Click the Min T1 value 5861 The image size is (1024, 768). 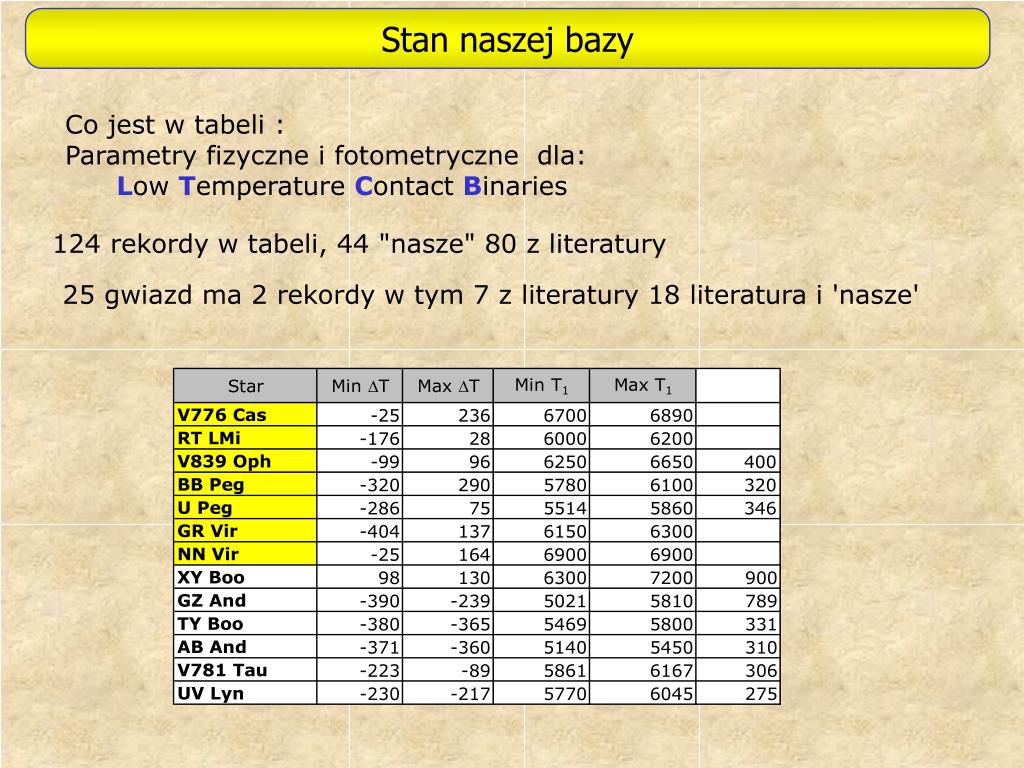565,670
